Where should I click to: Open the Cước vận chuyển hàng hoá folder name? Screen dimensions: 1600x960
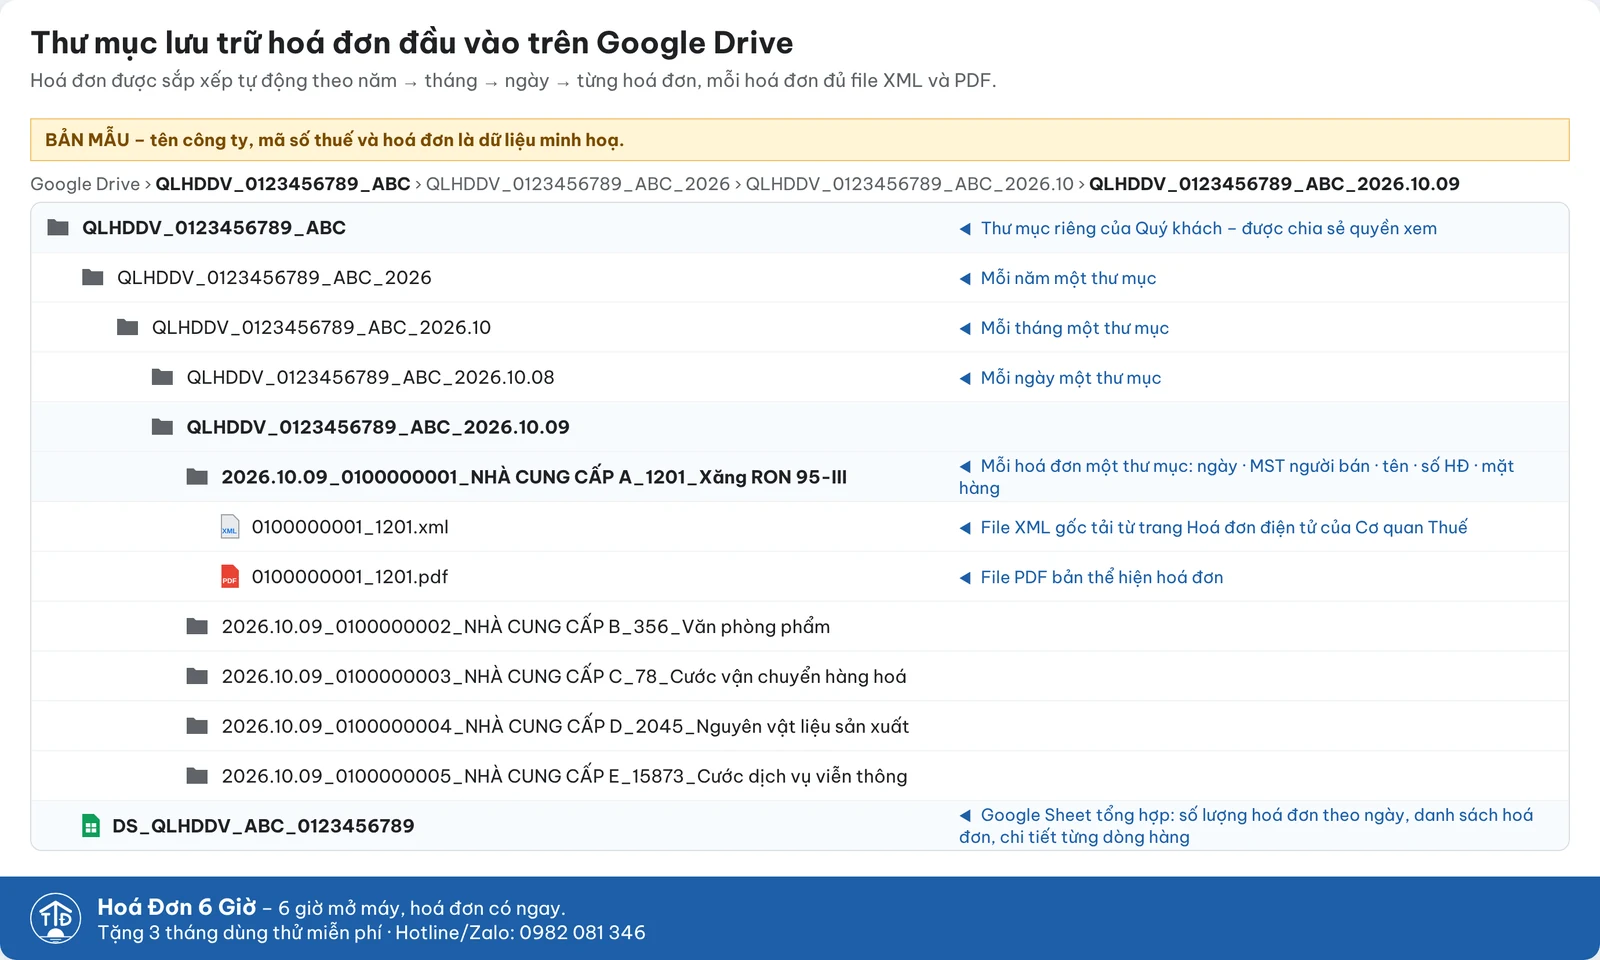[x=564, y=677]
